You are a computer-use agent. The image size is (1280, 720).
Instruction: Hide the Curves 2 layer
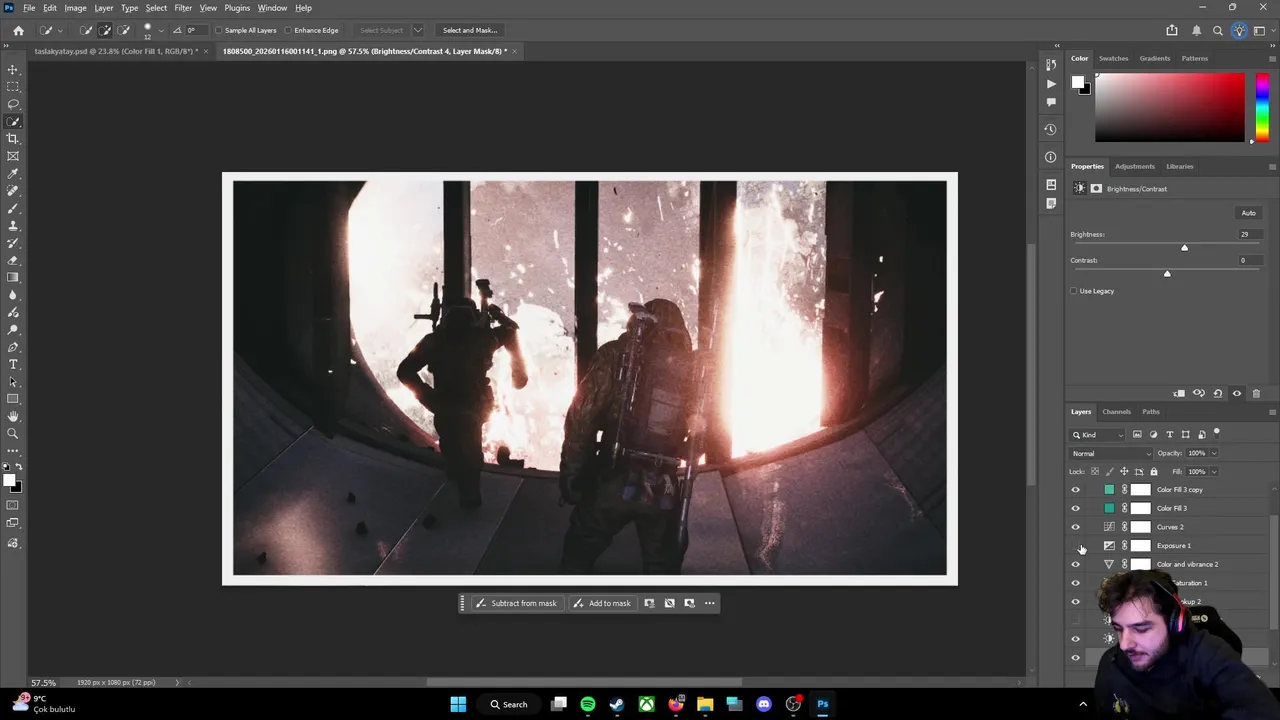pyautogui.click(x=1076, y=527)
